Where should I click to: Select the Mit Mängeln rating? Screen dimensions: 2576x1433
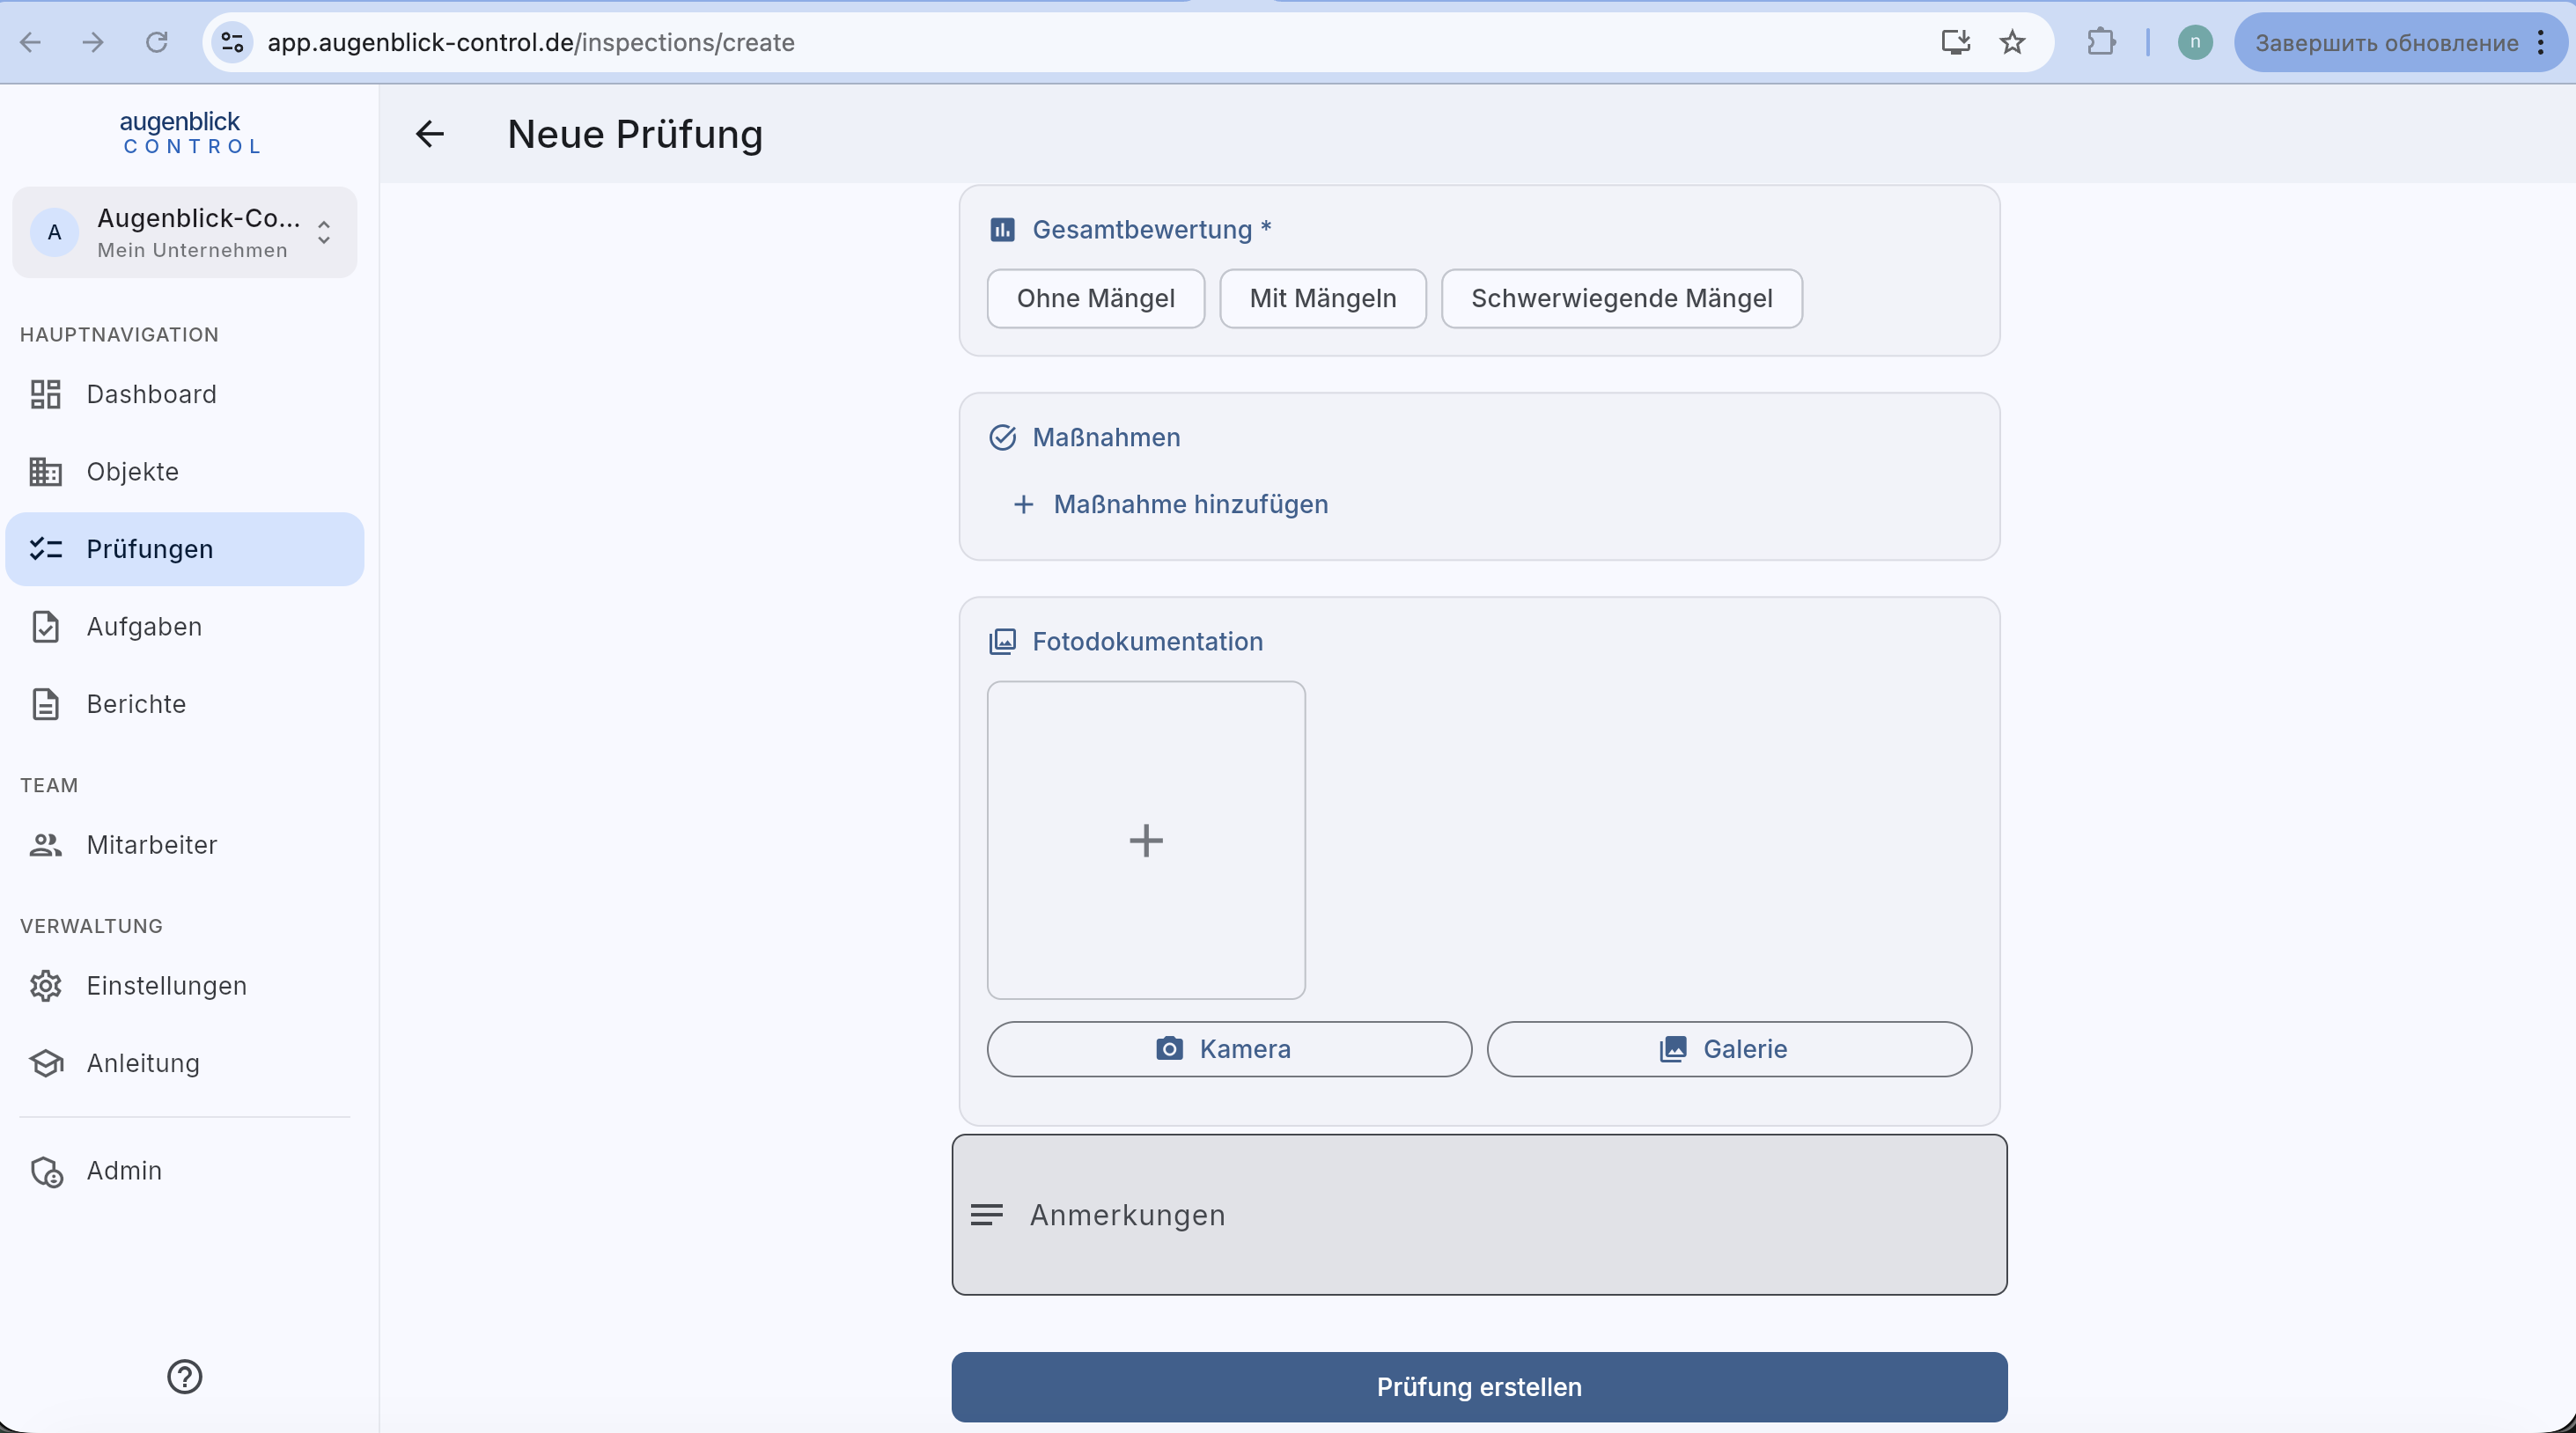1323,298
